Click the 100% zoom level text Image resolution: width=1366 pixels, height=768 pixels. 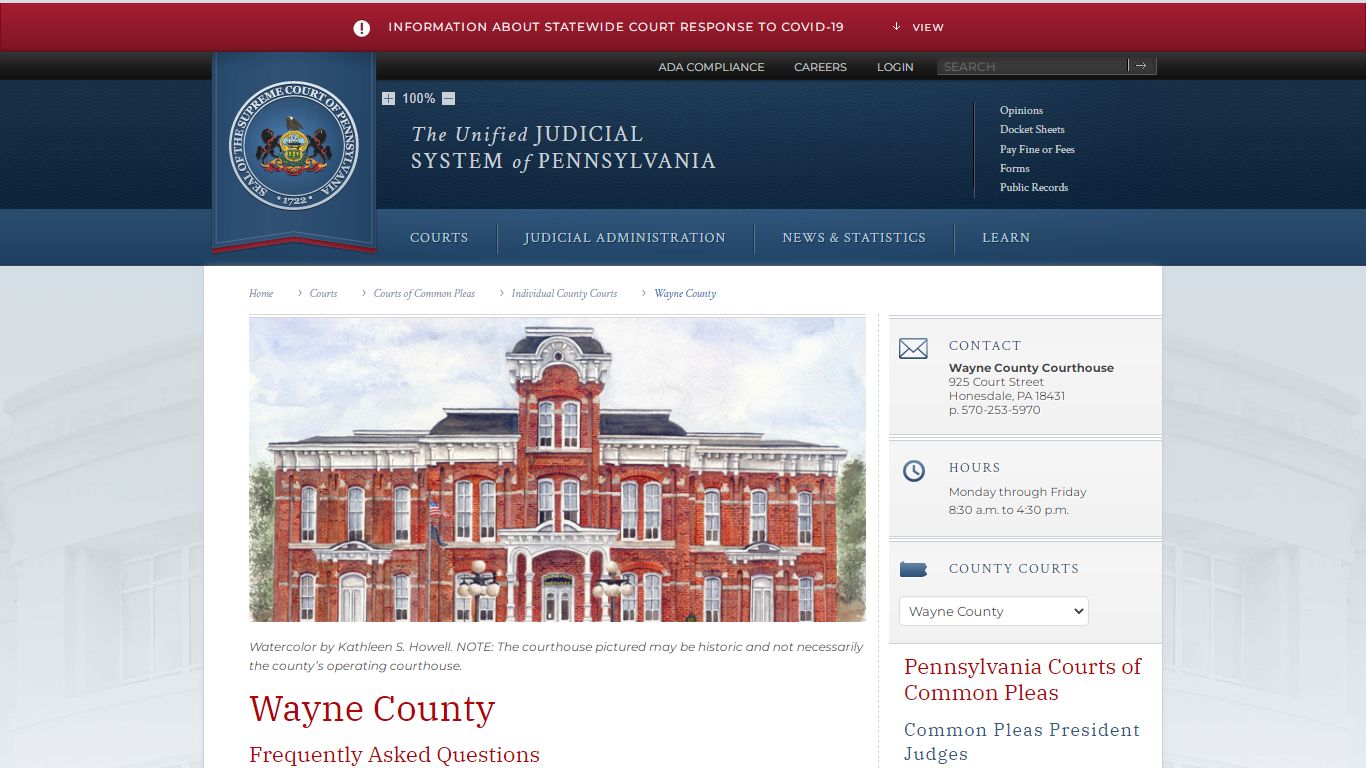pos(418,98)
